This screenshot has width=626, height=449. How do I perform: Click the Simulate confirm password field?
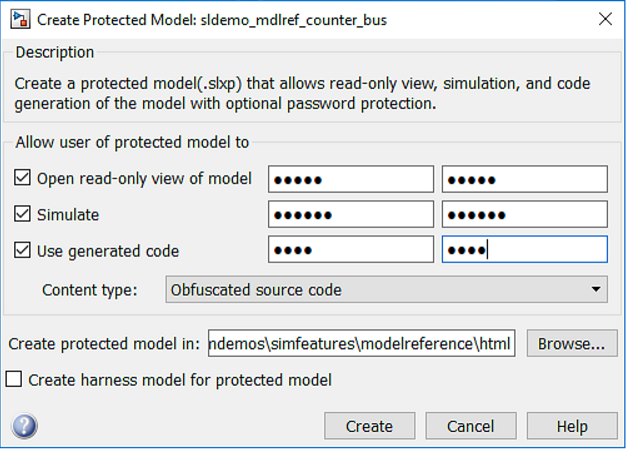tap(524, 215)
